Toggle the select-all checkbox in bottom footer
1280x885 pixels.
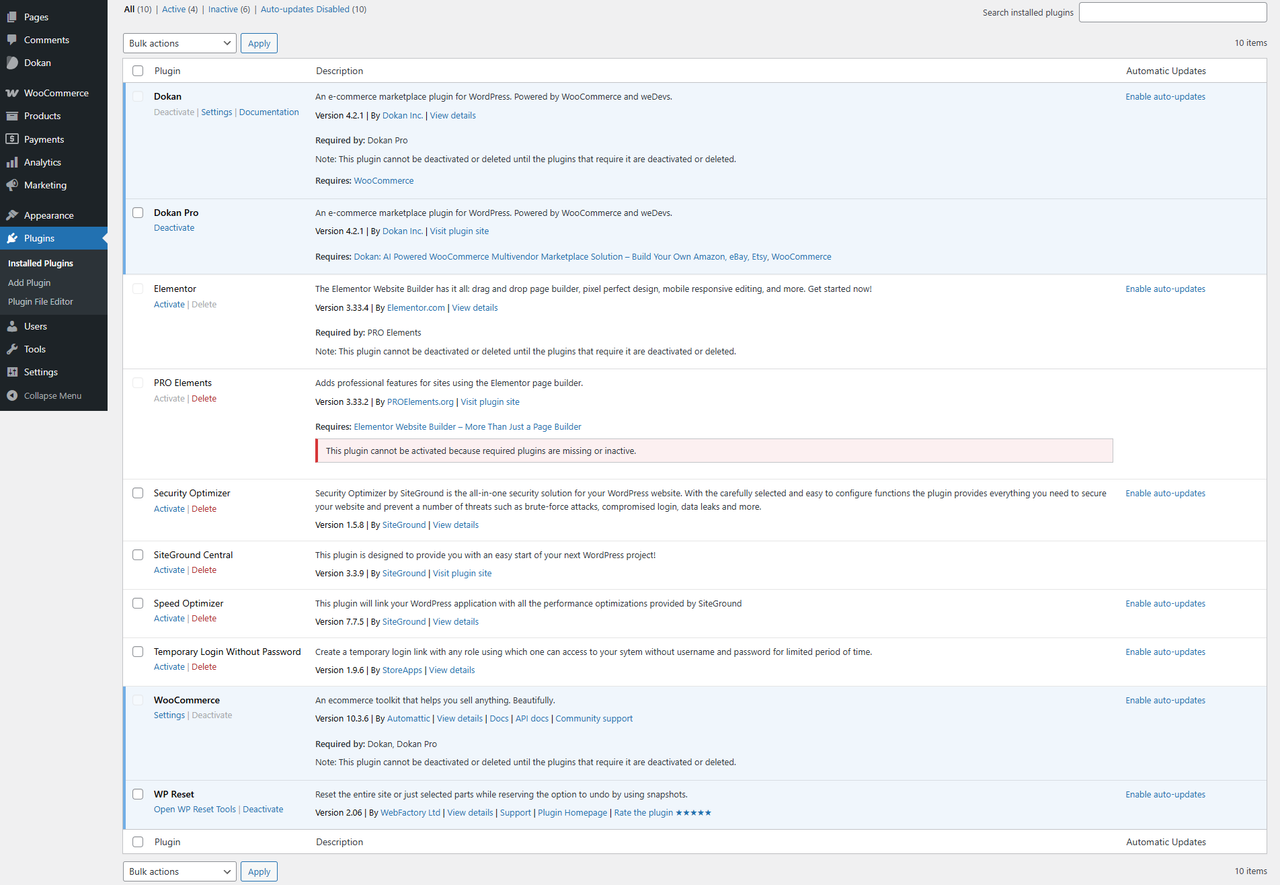click(x=138, y=842)
